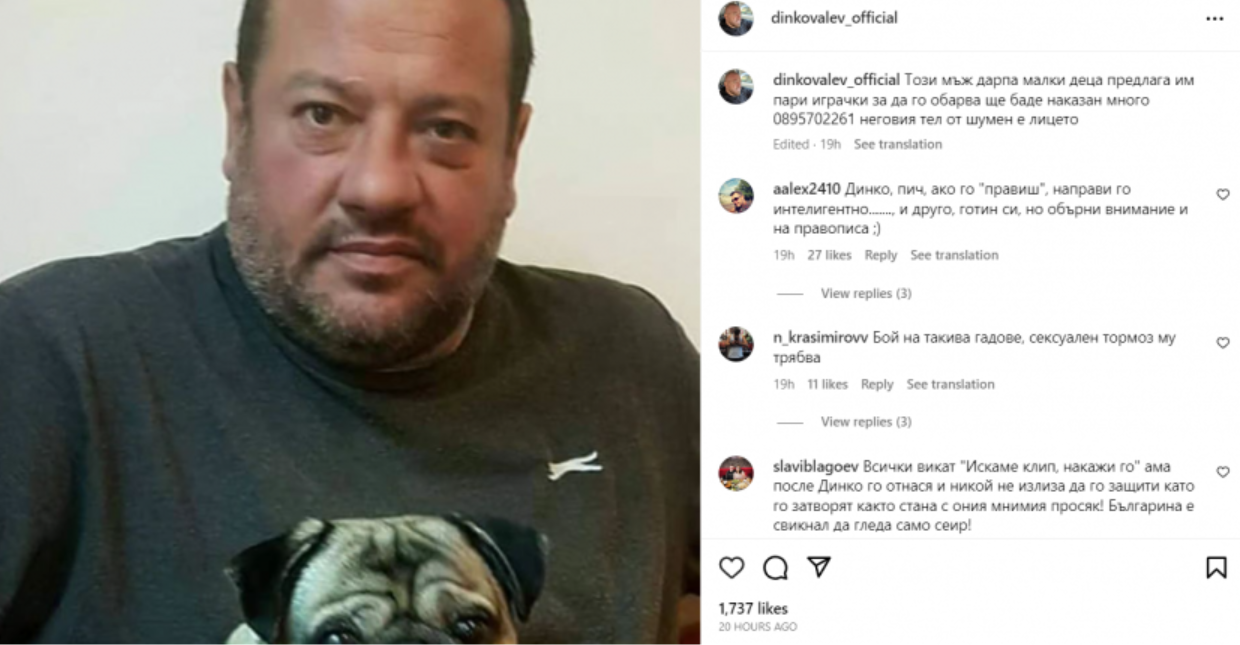
Task: Like aalex2410's comment heart
Action: pyautogui.click(x=1222, y=195)
